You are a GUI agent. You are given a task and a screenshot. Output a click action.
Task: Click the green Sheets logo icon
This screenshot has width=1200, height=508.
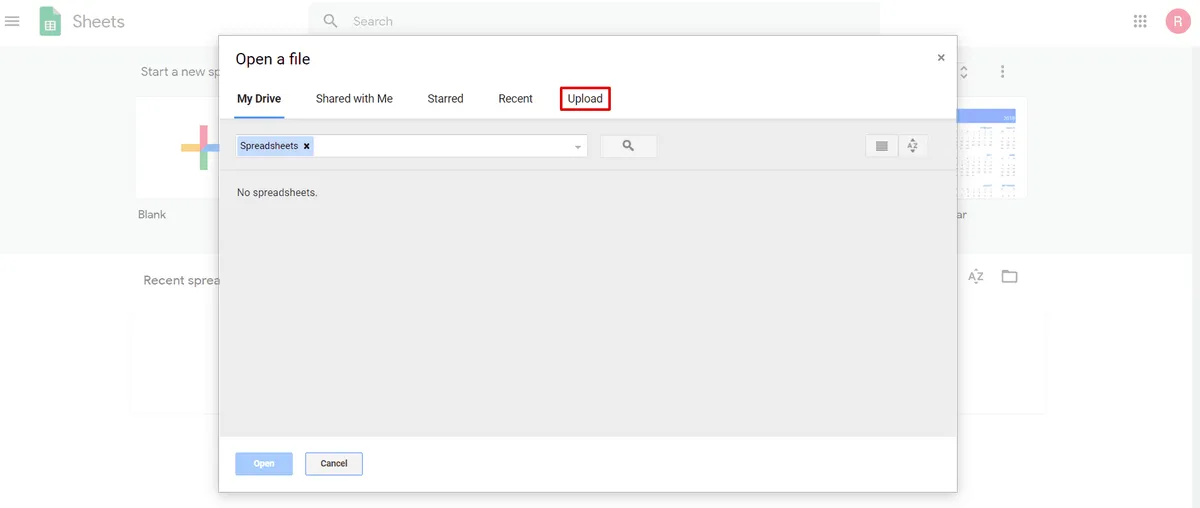[x=50, y=21]
